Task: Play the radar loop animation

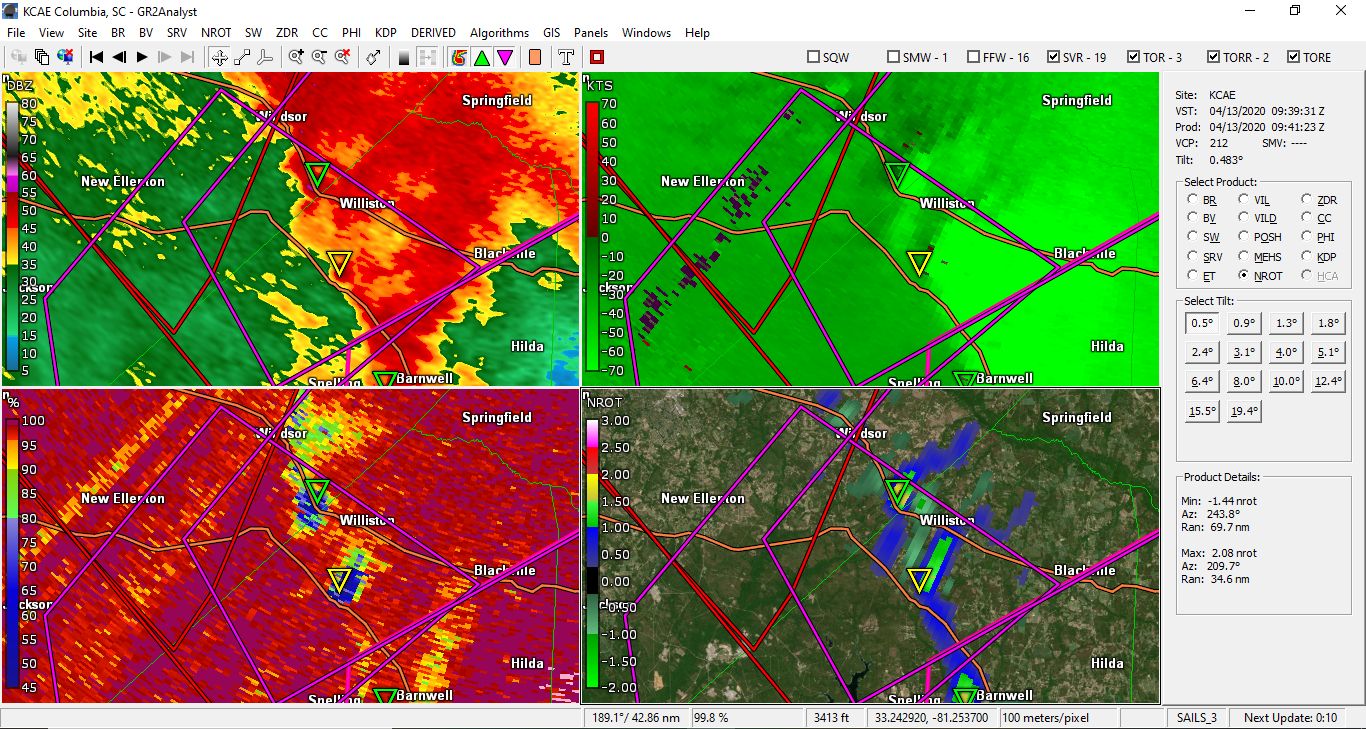Action: click(x=141, y=57)
